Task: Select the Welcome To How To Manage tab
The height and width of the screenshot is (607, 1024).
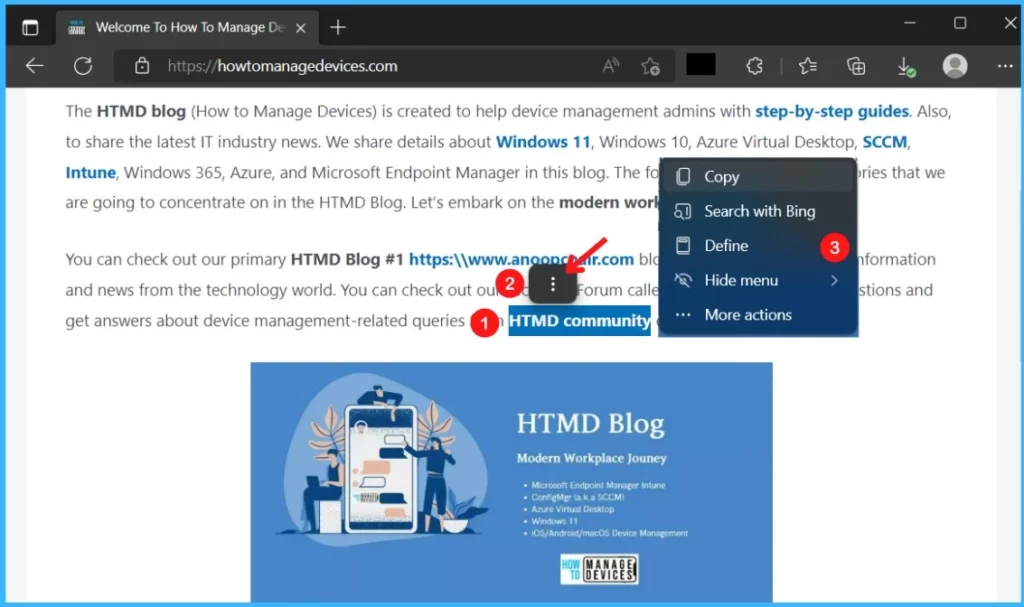Action: 187,27
